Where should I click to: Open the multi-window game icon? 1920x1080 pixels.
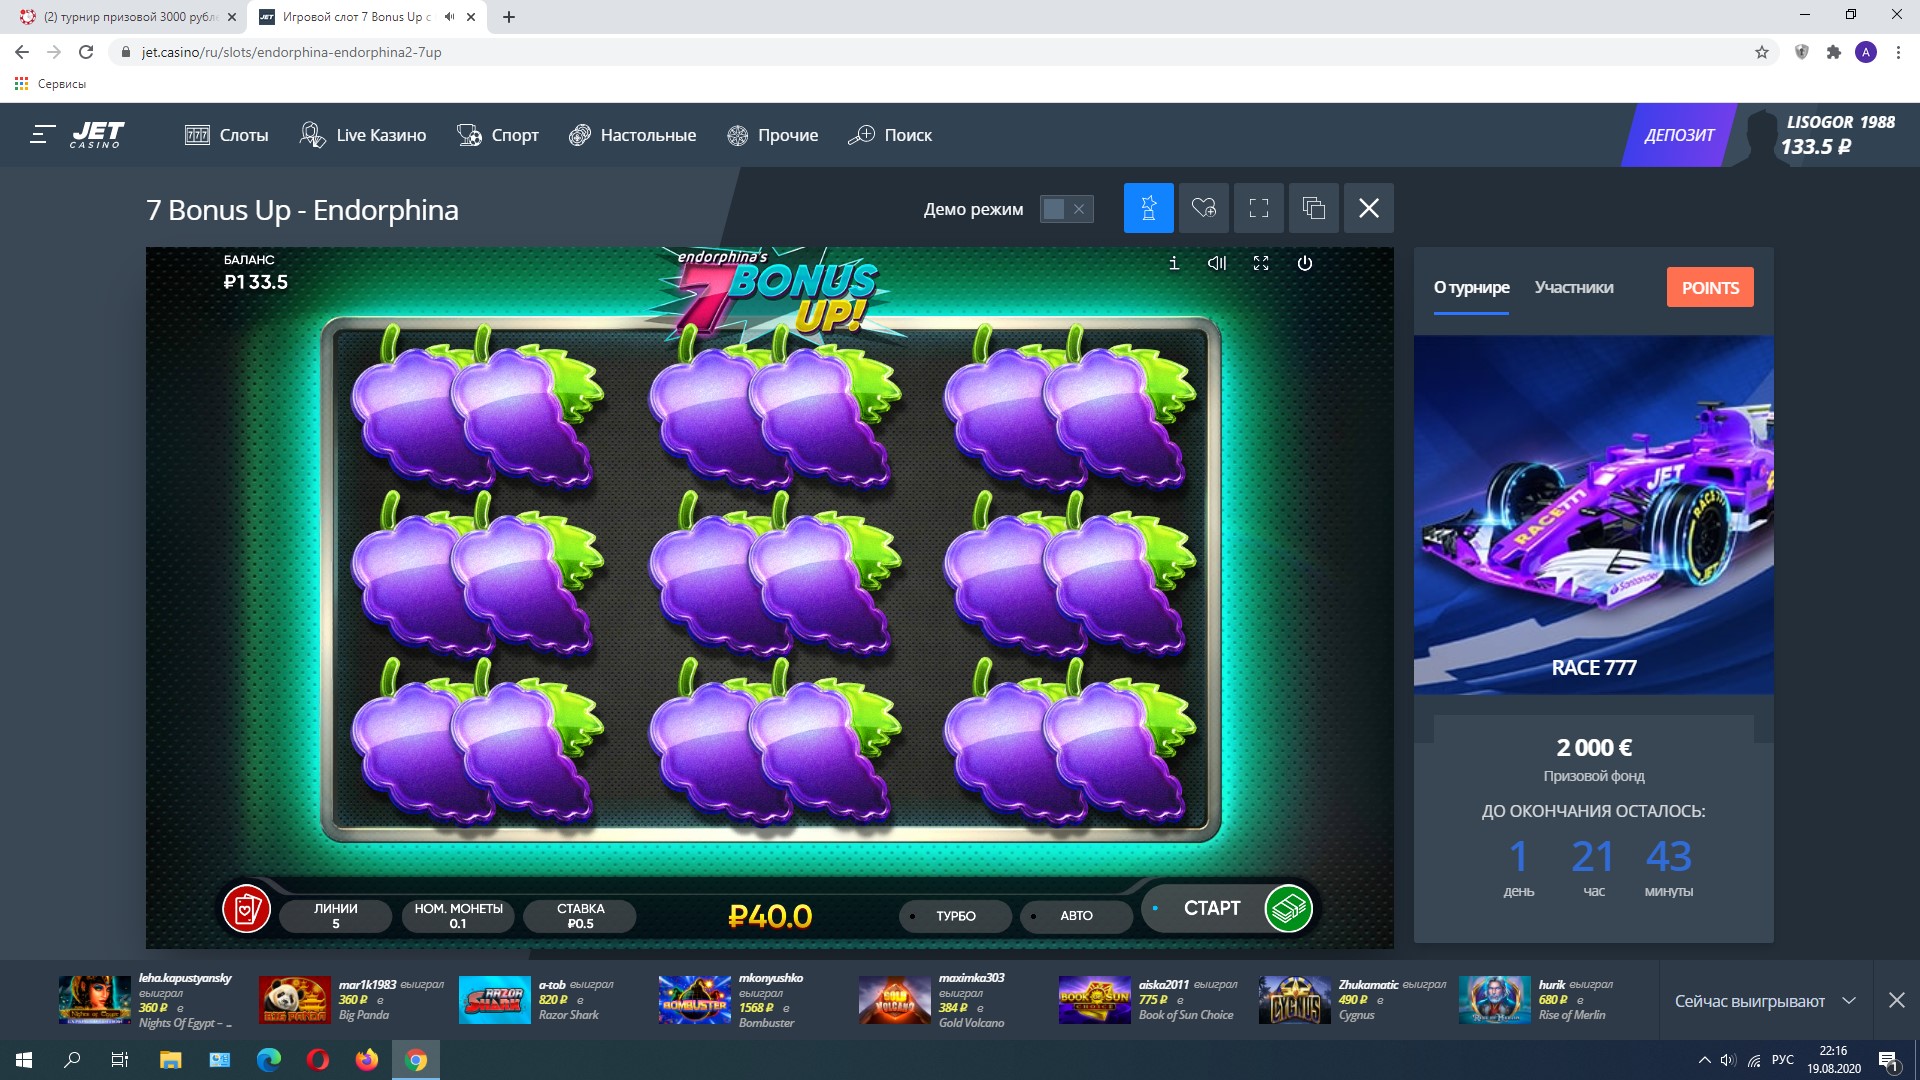click(x=1313, y=208)
